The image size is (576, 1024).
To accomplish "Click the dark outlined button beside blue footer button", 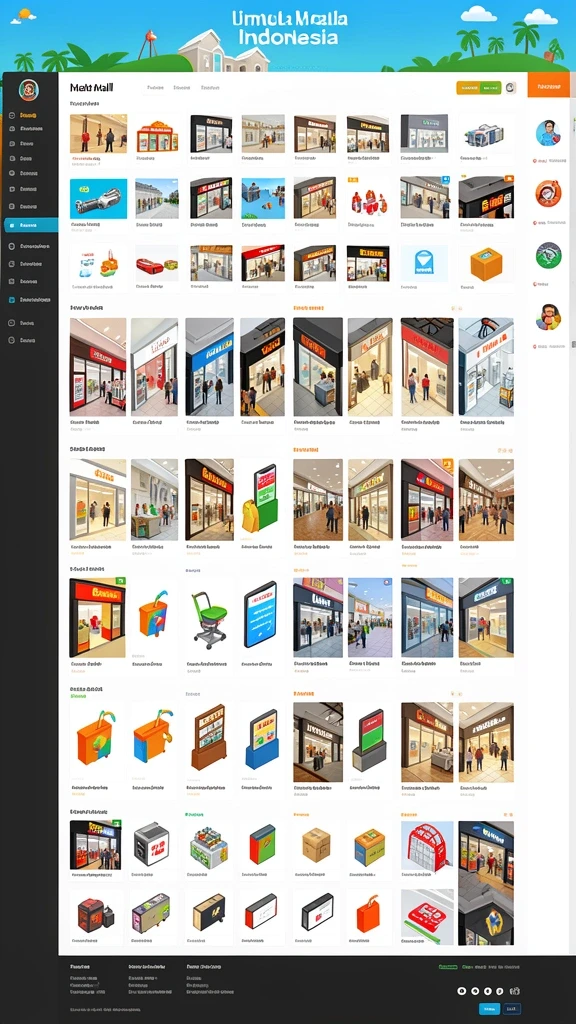I will [512, 1008].
